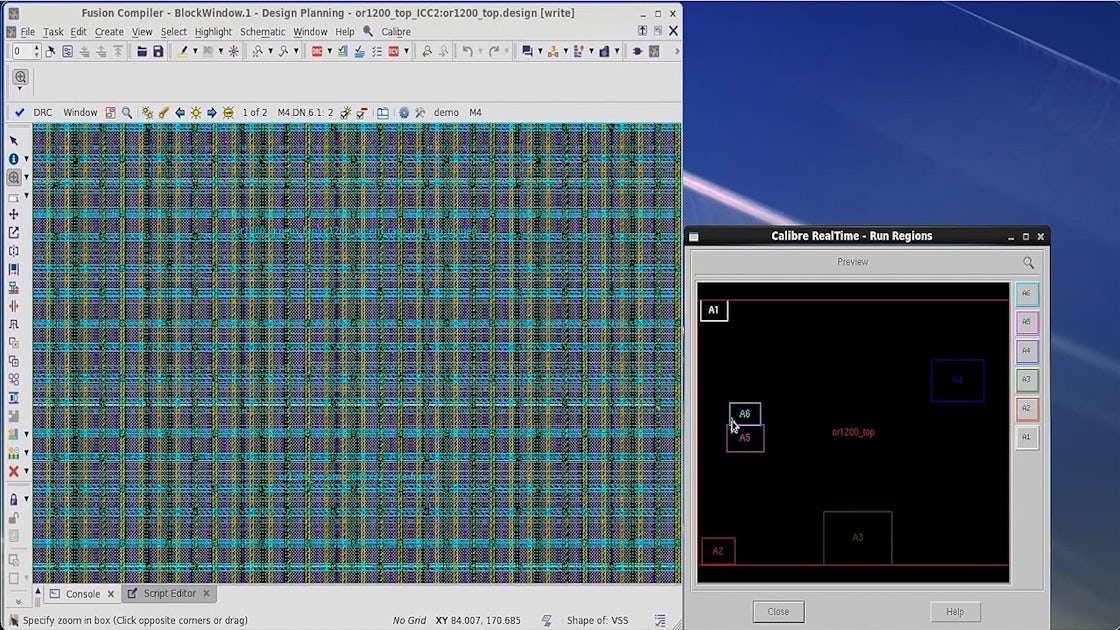The height and width of the screenshot is (630, 1120).
Task: Click the save (floppy disk) toolbar icon
Action: (x=158, y=52)
